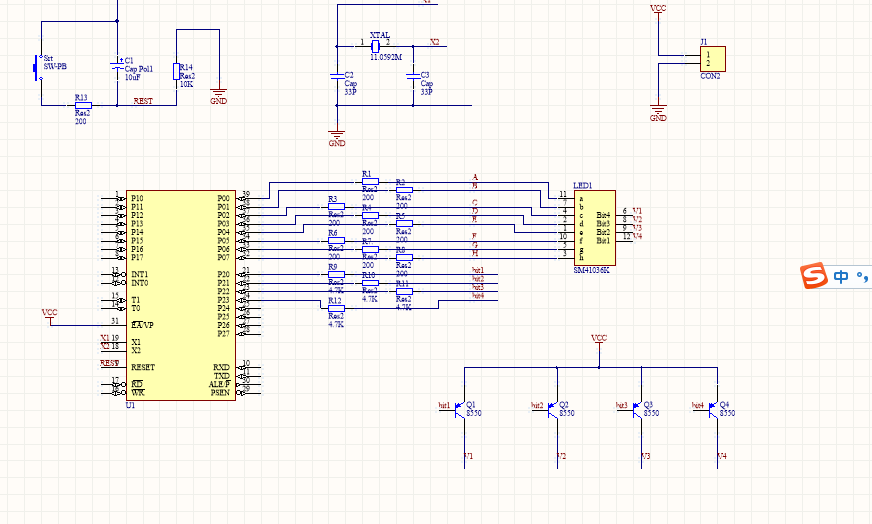Click the GND symbol below J1 connector

pyautogui.click(x=658, y=113)
